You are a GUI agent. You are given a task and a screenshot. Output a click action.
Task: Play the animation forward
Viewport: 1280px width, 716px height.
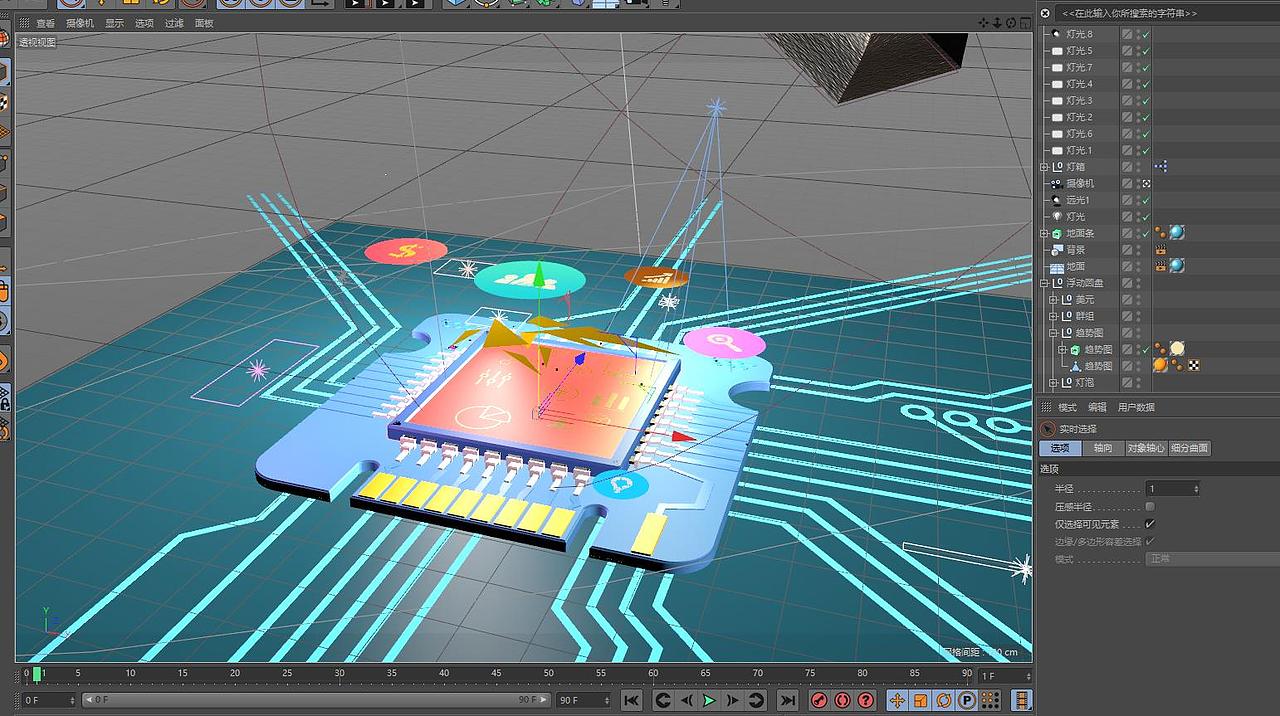pos(709,700)
